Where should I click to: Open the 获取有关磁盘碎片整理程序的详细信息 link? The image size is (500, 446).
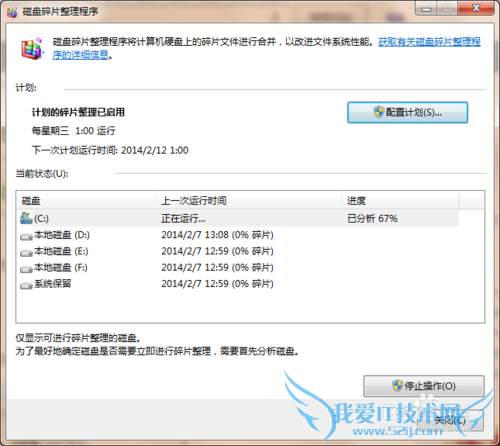click(x=429, y=42)
